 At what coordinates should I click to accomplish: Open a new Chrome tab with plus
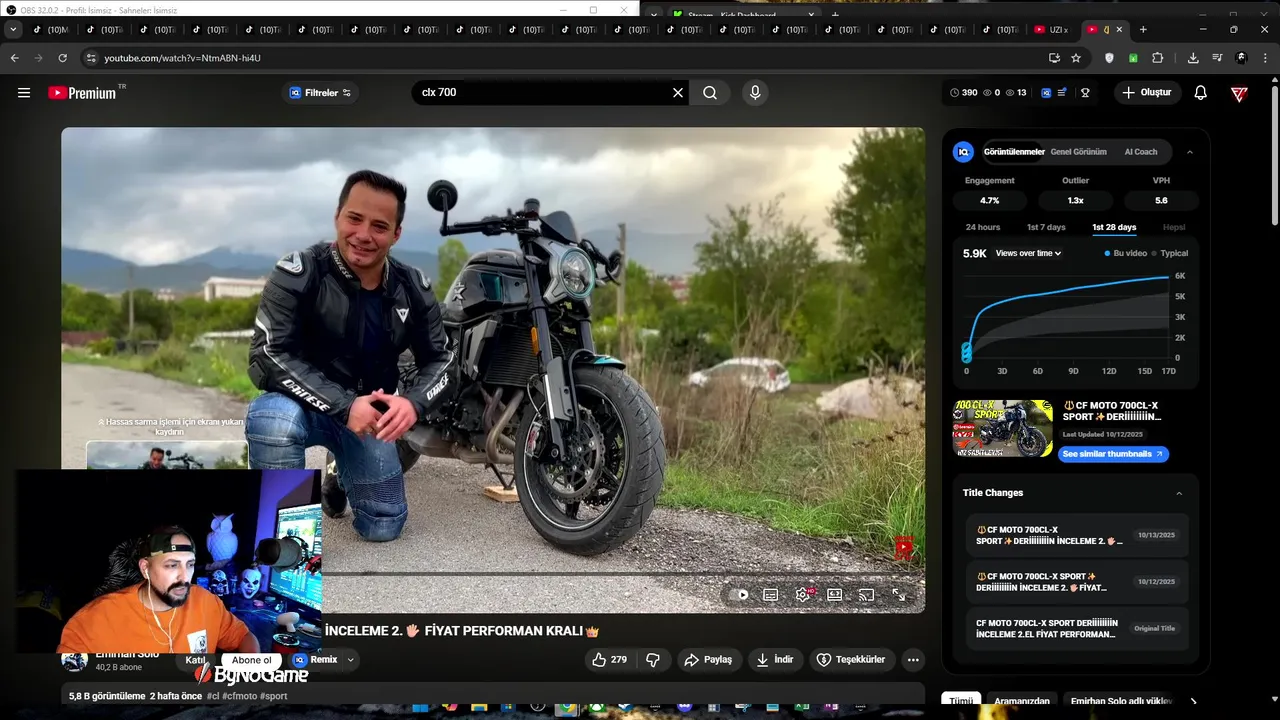1143,30
